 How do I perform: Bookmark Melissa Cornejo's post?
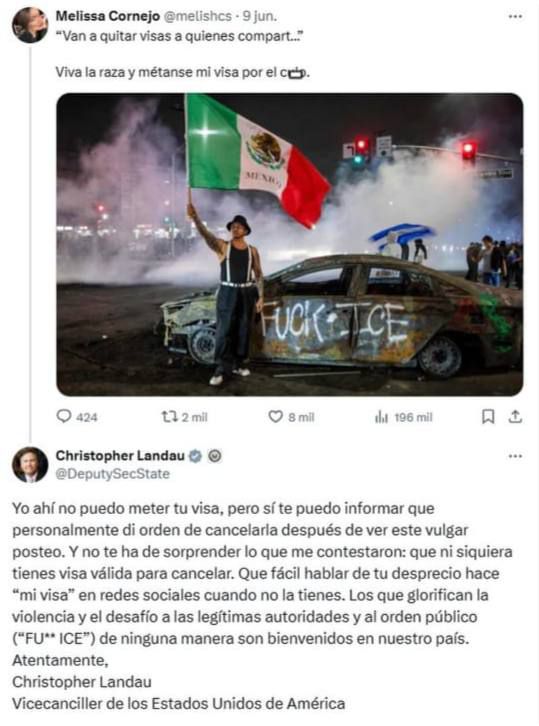(488, 417)
